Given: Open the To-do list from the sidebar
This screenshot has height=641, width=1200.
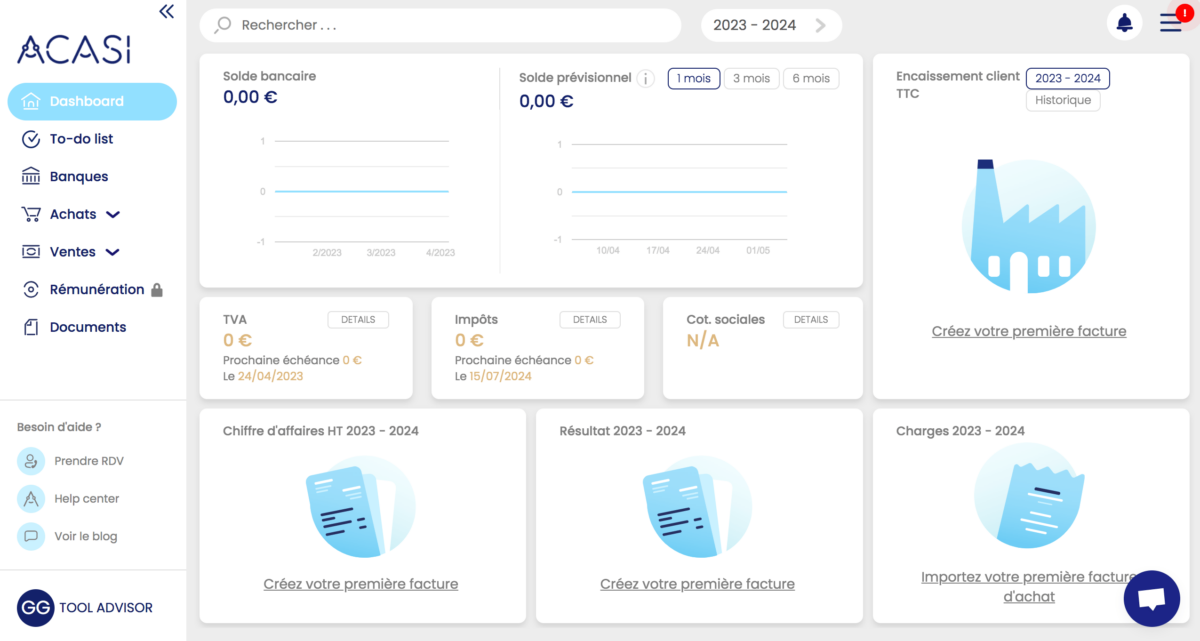Looking at the screenshot, I should [80, 139].
